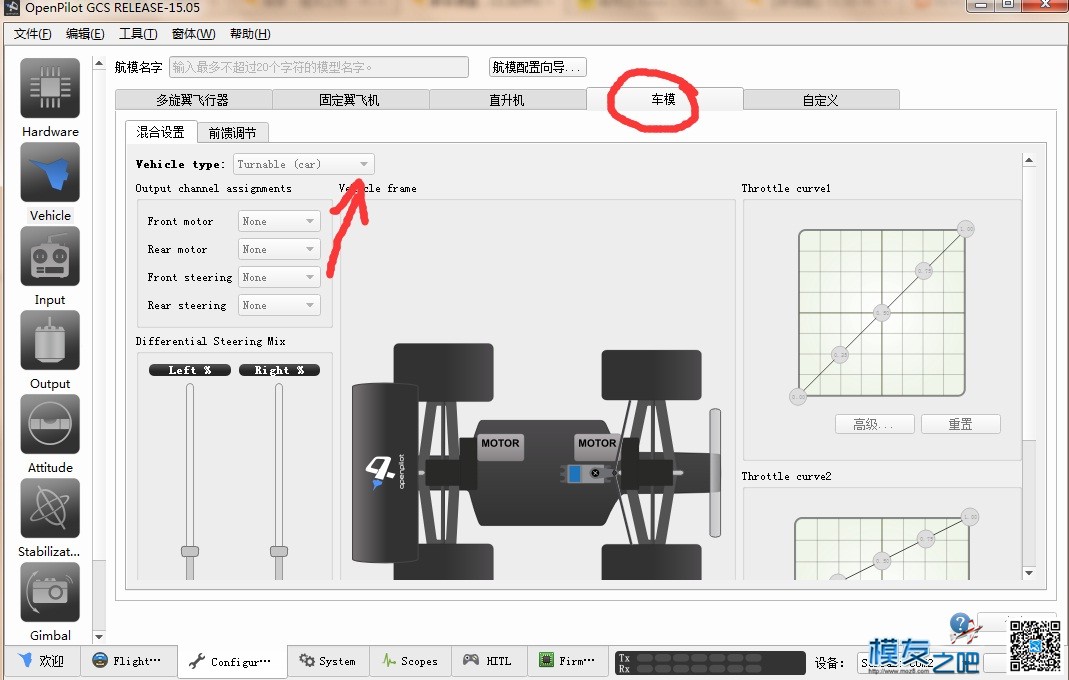Select the 车模 tab
The height and width of the screenshot is (680, 1069).
click(663, 99)
